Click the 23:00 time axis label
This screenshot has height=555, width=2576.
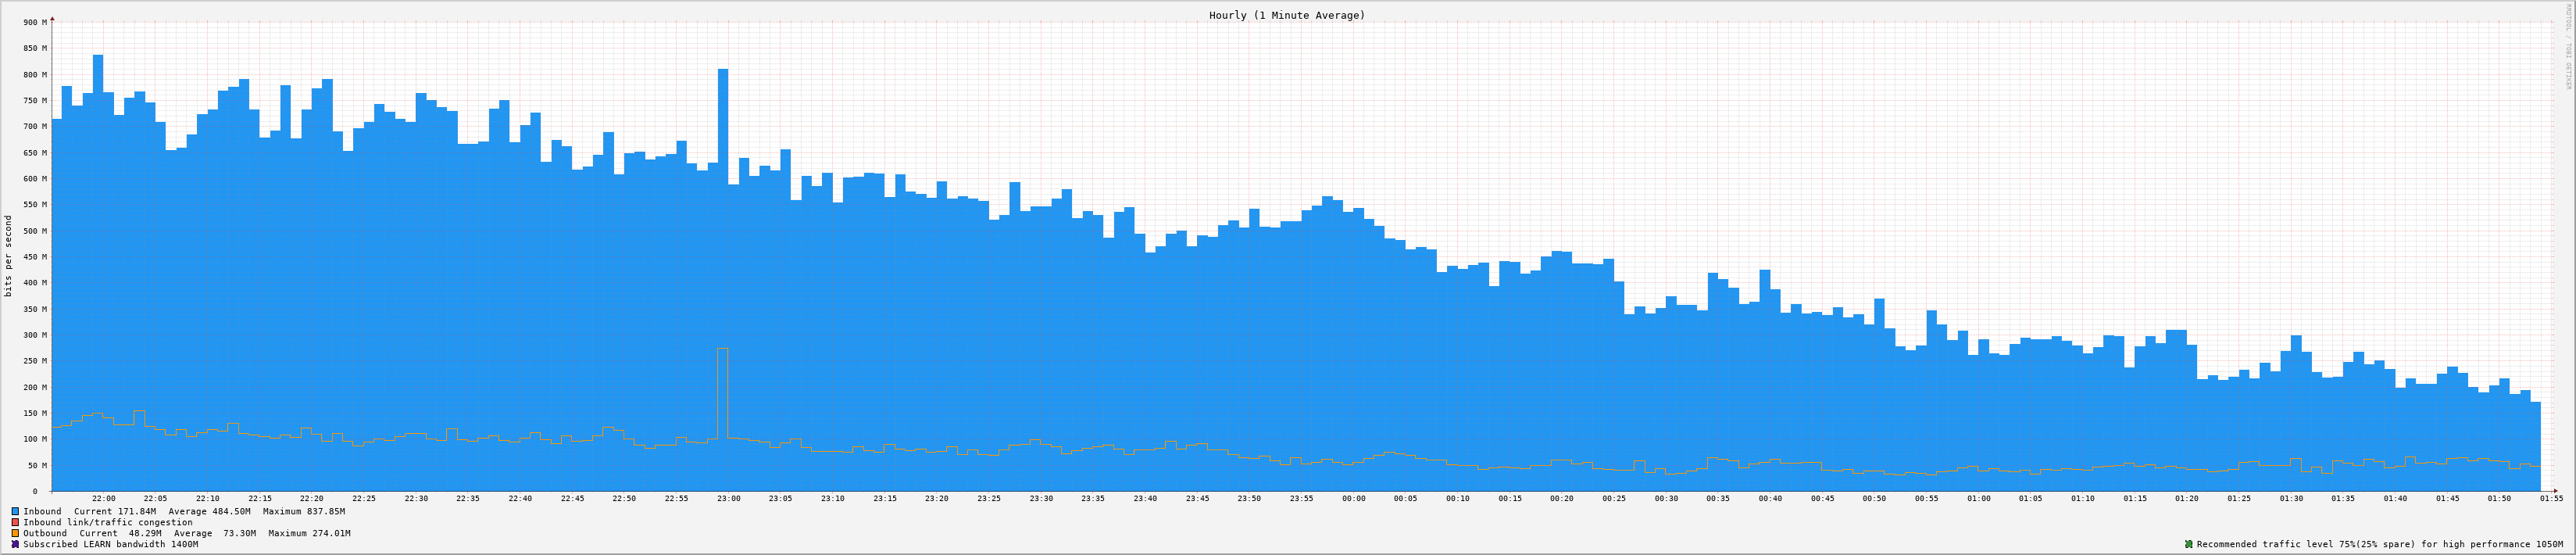click(x=728, y=498)
